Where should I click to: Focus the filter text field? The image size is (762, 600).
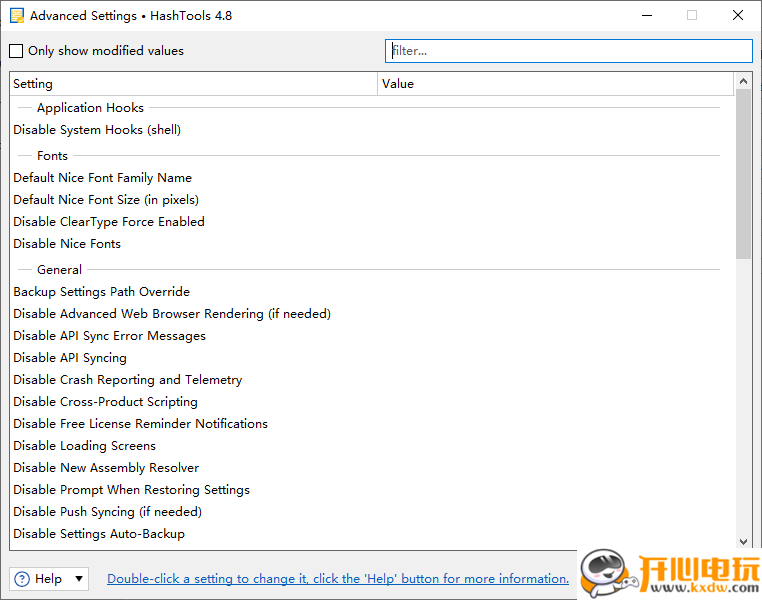[x=569, y=51]
